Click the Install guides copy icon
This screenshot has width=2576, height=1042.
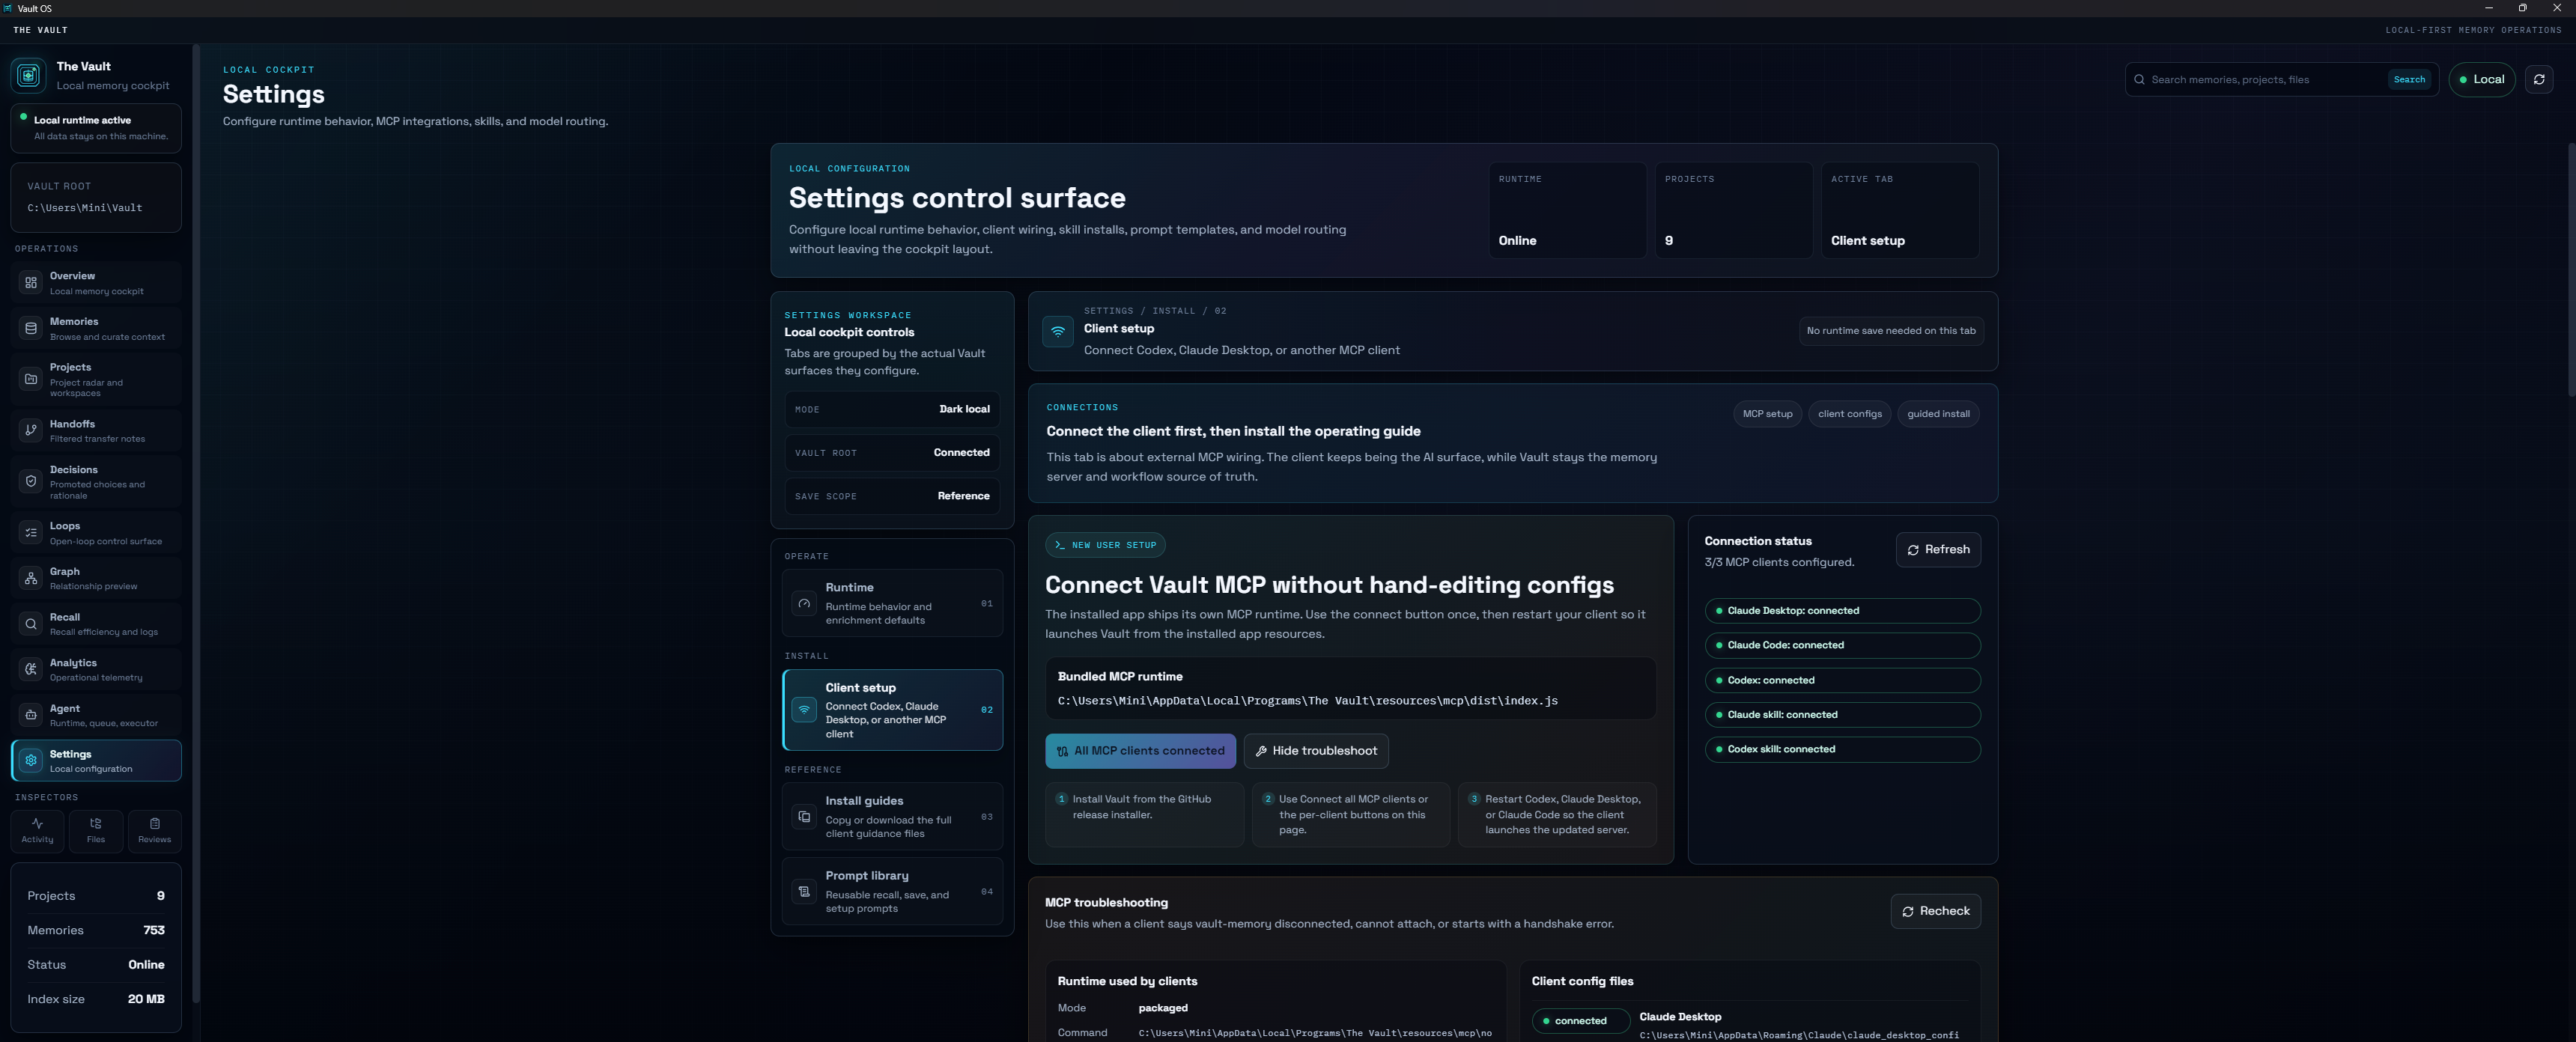click(804, 817)
